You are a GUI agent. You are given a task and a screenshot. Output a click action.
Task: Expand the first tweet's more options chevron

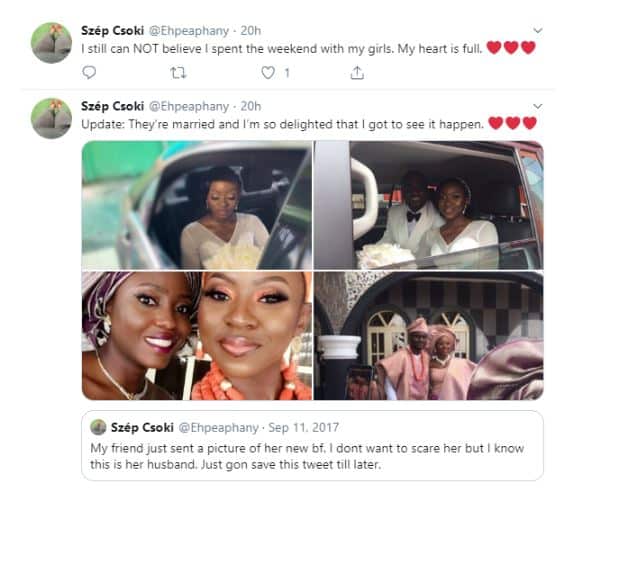click(x=538, y=30)
